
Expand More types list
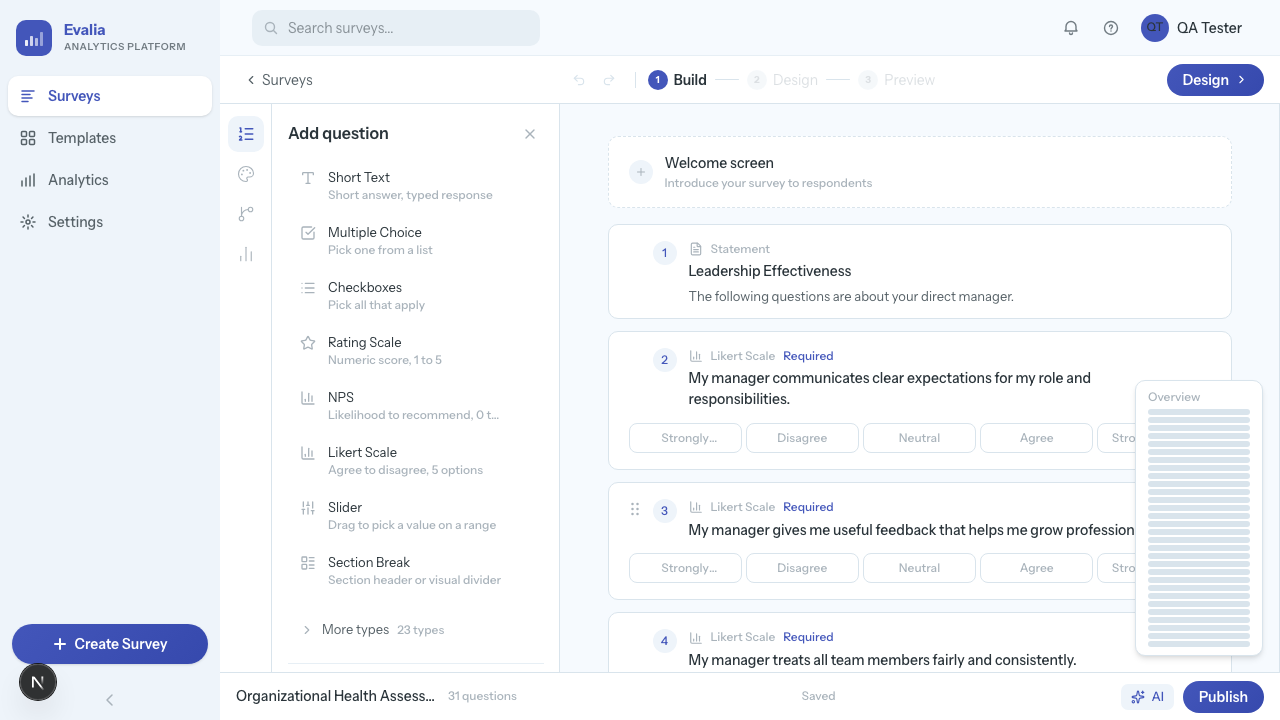416,630
